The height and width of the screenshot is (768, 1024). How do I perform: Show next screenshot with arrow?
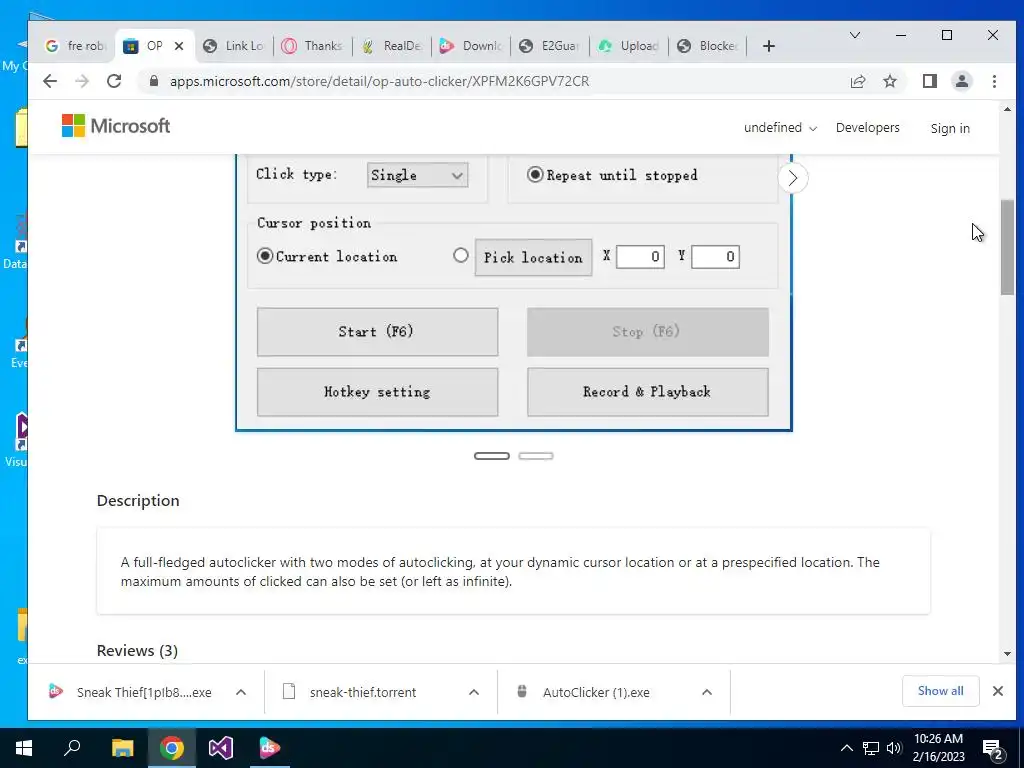coord(792,178)
